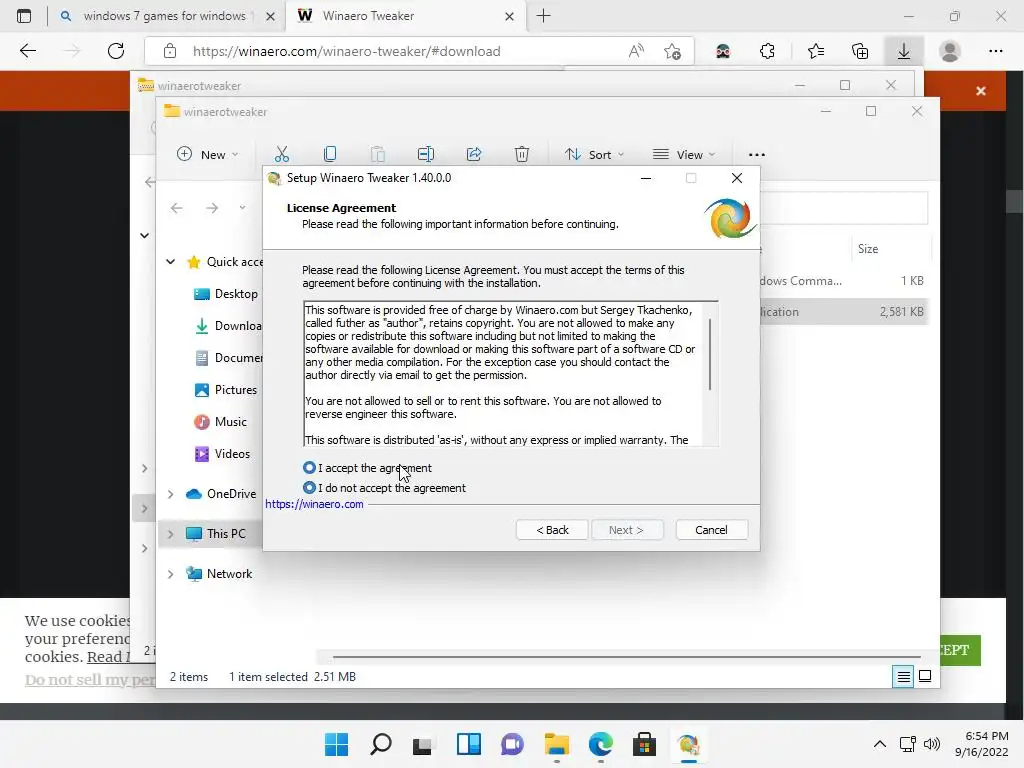Screen dimensions: 1024x768
Task: Click the Delete trash icon in Explorer
Action: click(x=522, y=154)
